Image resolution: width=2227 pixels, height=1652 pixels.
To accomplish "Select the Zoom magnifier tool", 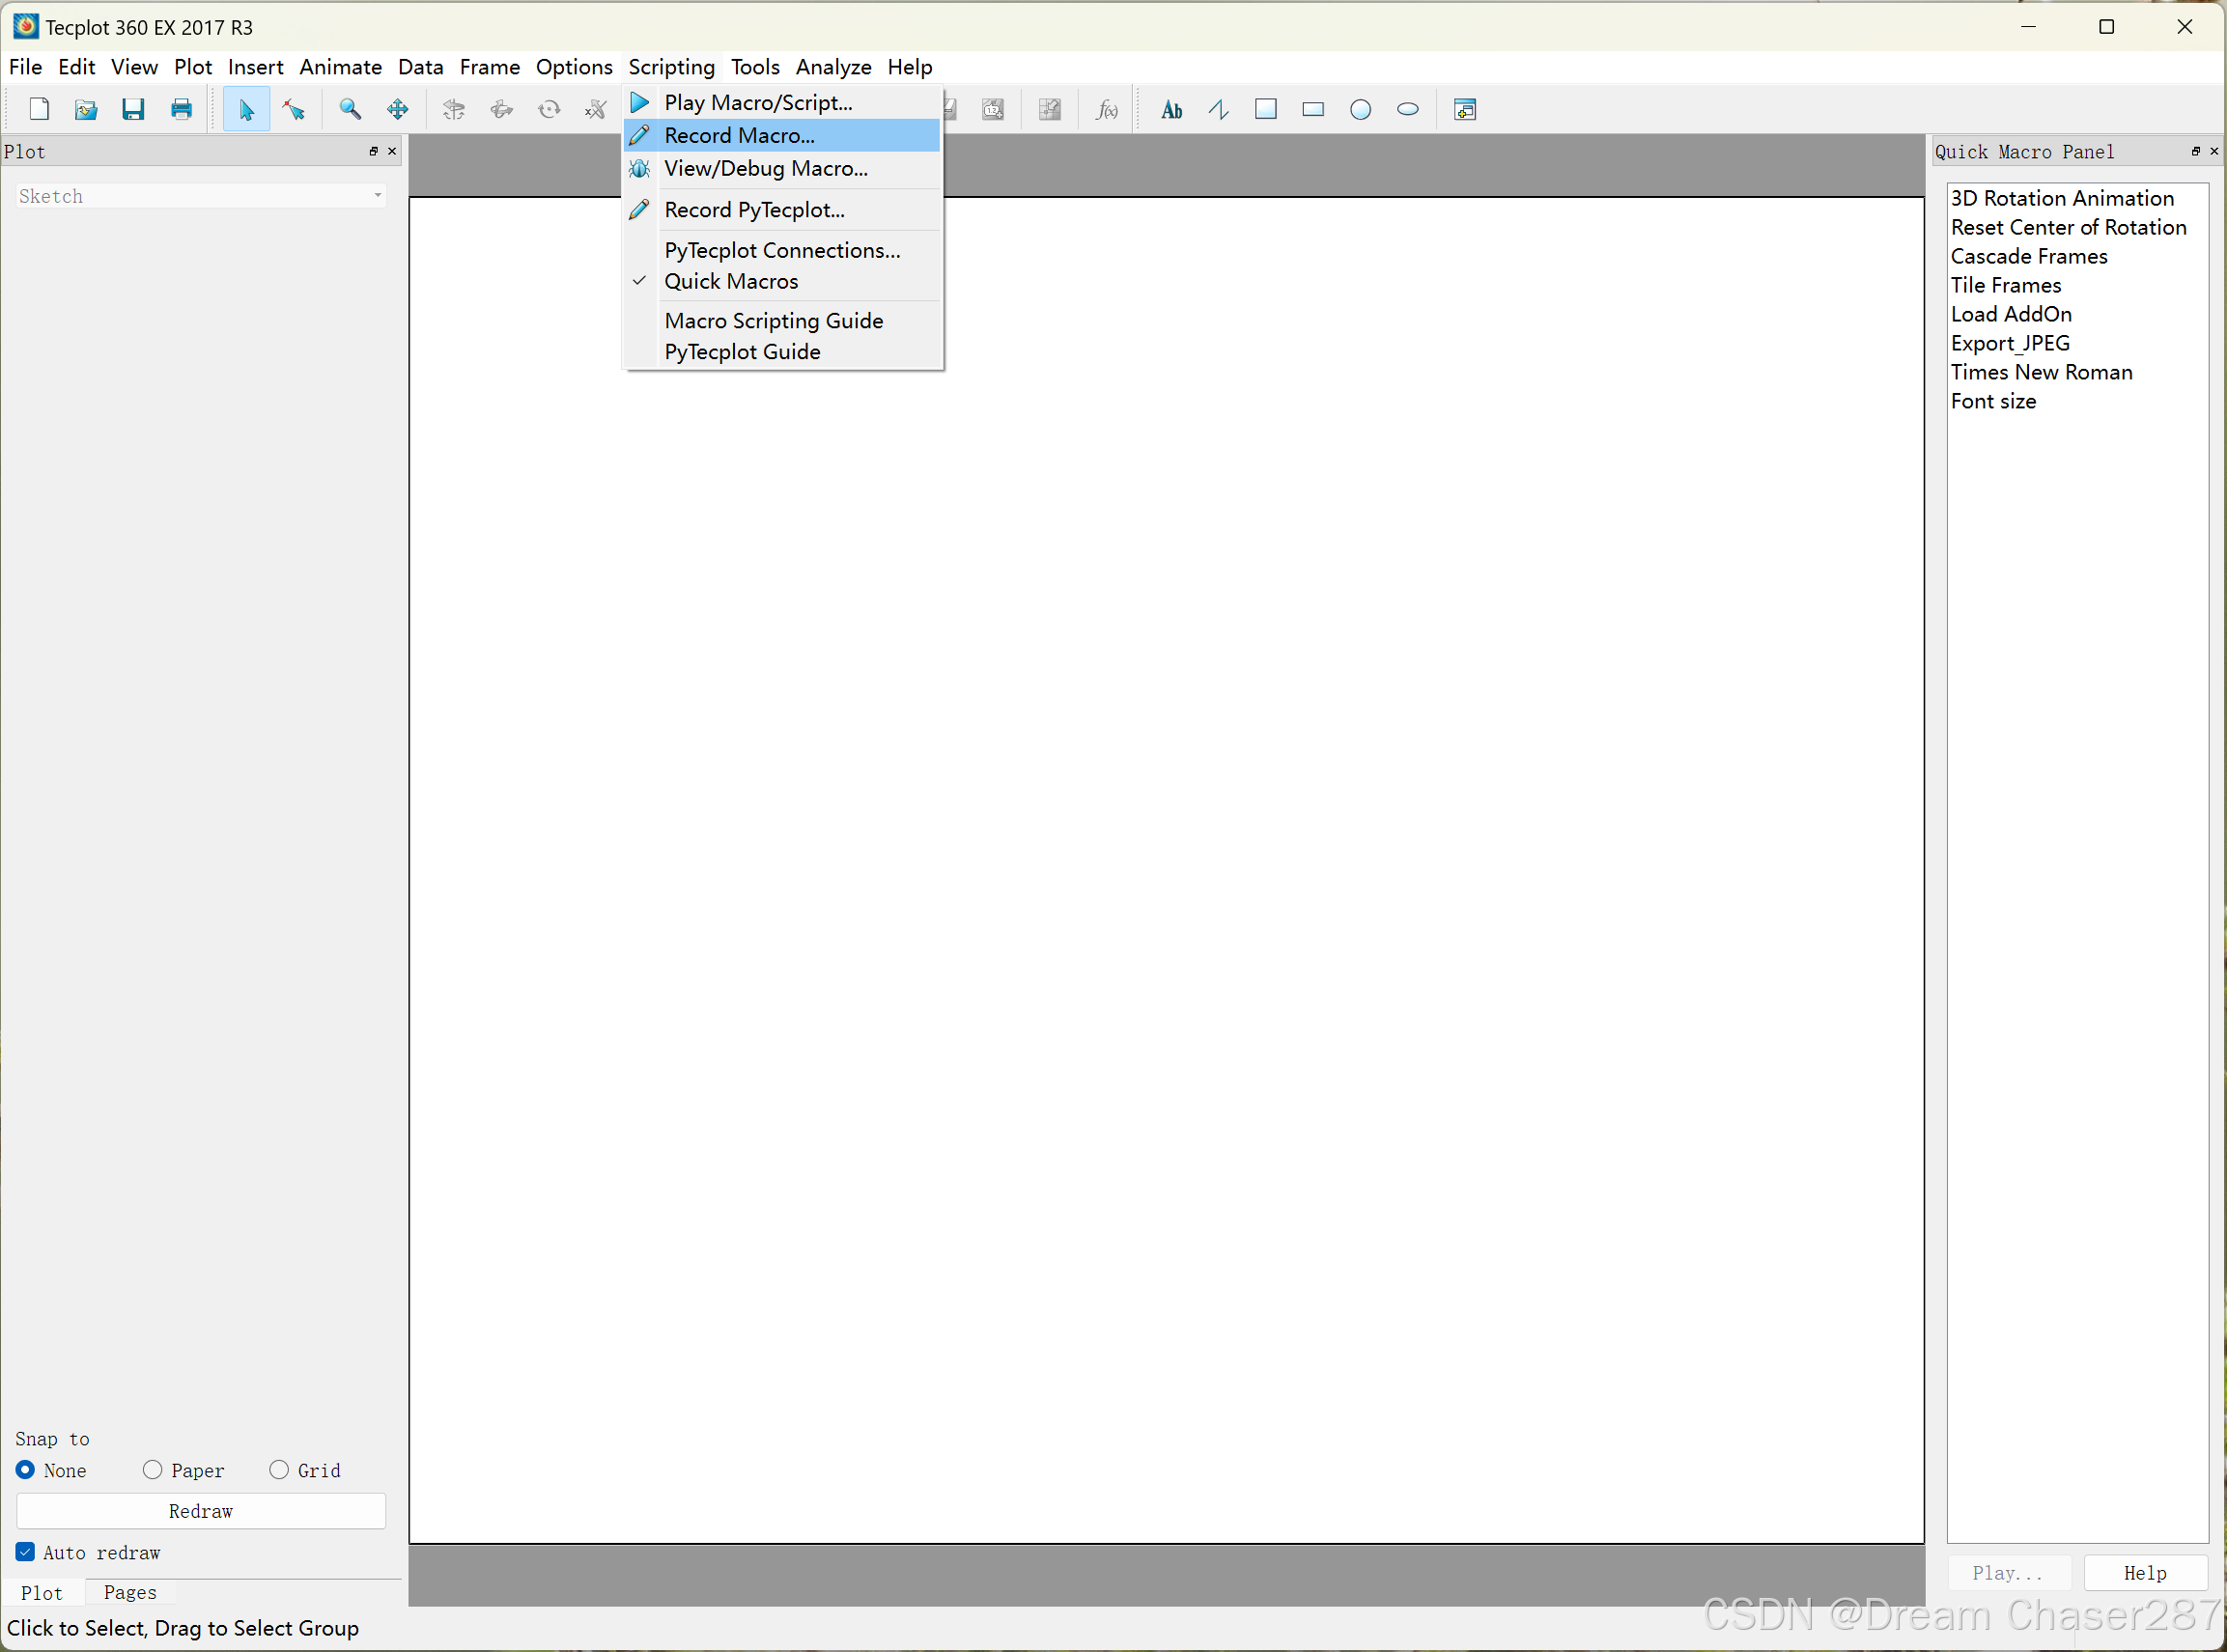I will pos(350,109).
